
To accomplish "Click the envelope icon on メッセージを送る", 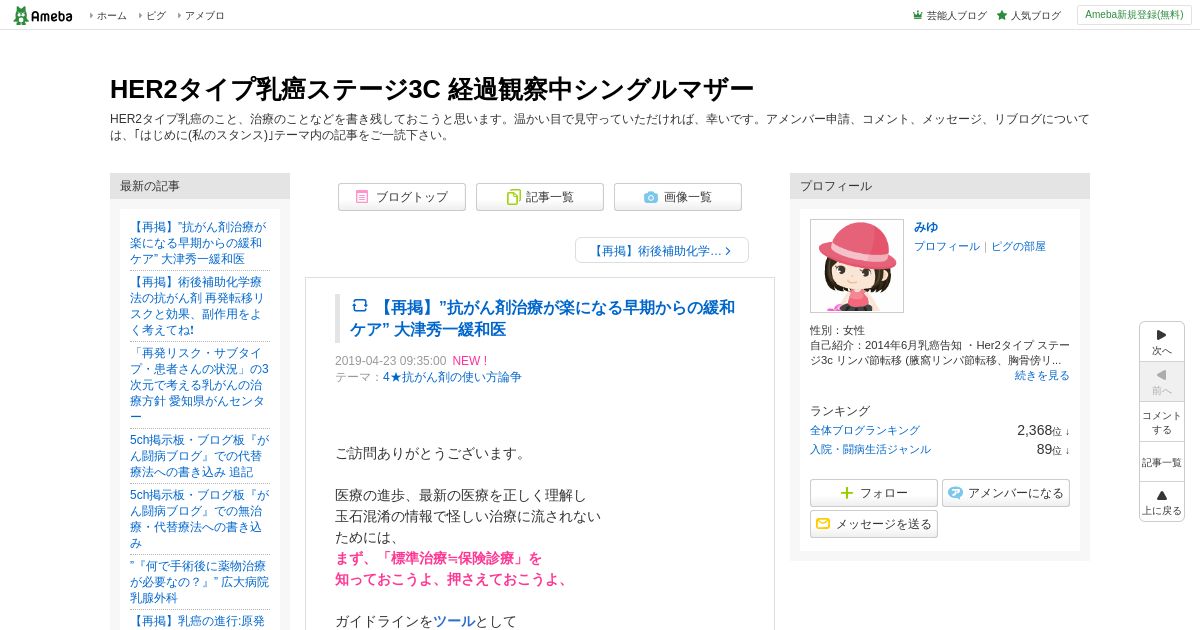I will (x=823, y=524).
